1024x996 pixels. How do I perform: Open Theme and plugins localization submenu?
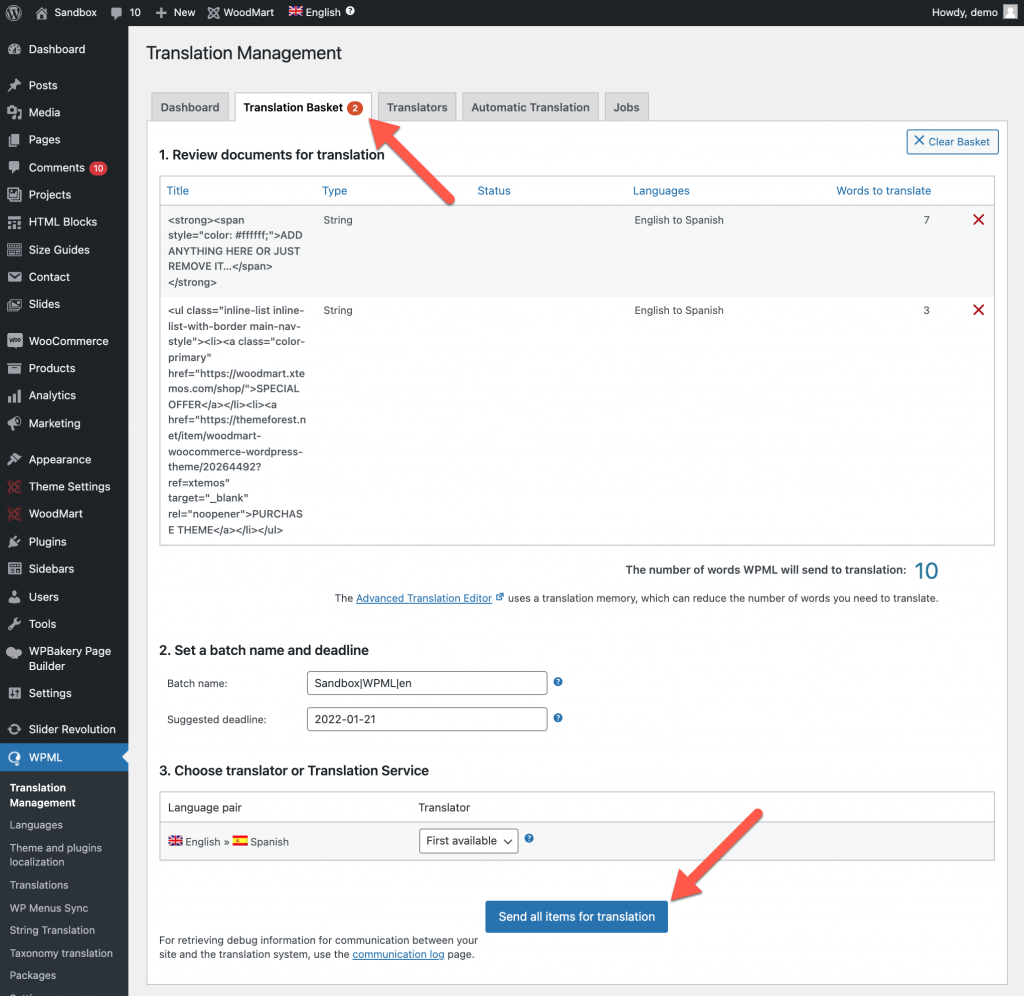pyautogui.click(x=56, y=855)
